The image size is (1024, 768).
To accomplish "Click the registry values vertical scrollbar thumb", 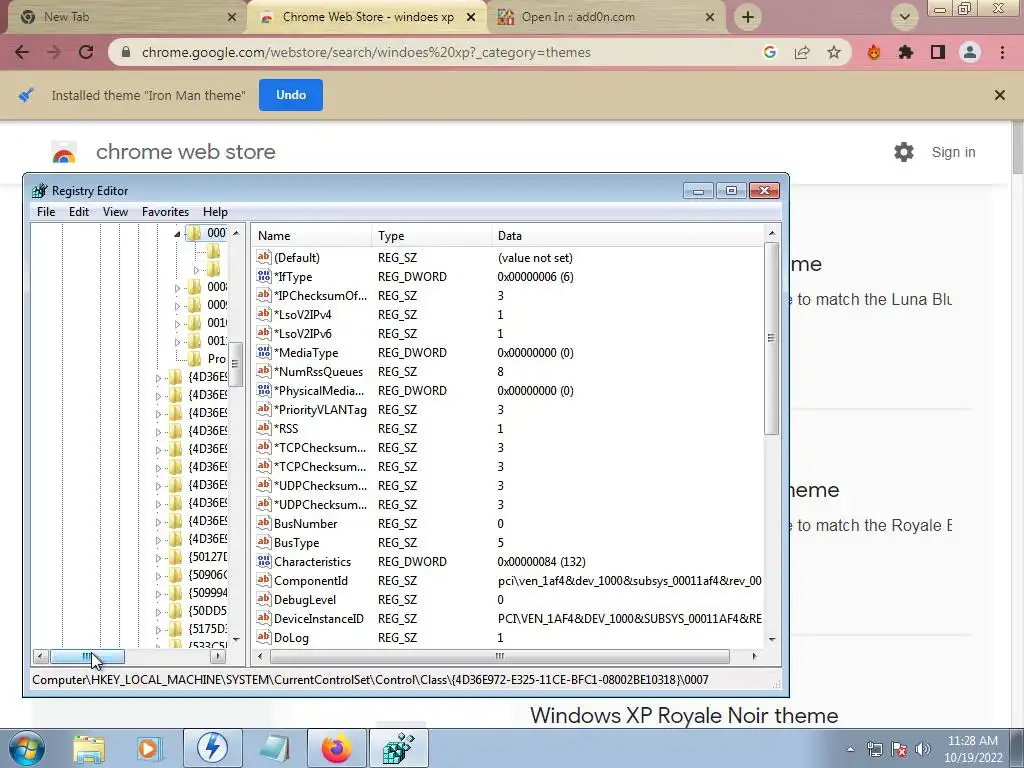I will pos(772,338).
